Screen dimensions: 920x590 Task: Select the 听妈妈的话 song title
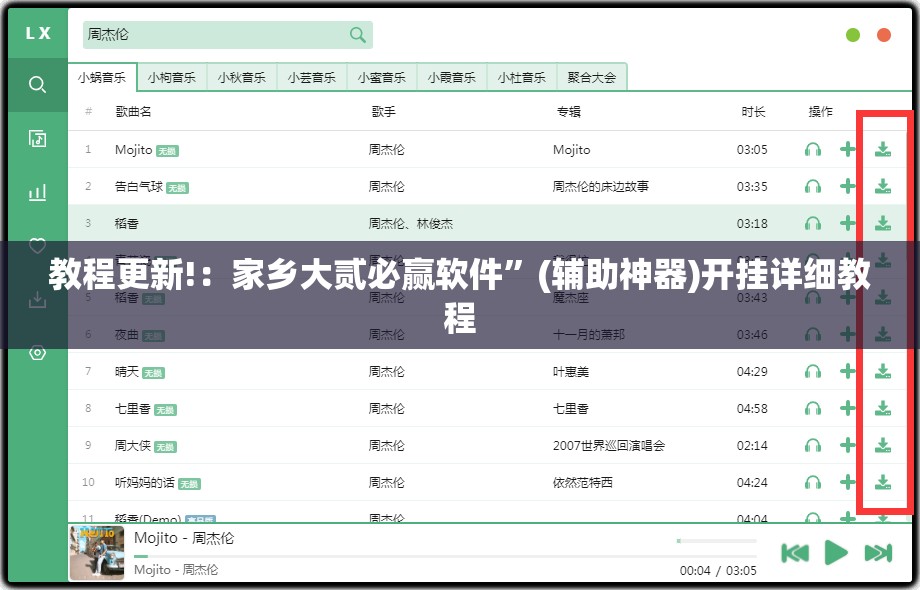click(144, 483)
